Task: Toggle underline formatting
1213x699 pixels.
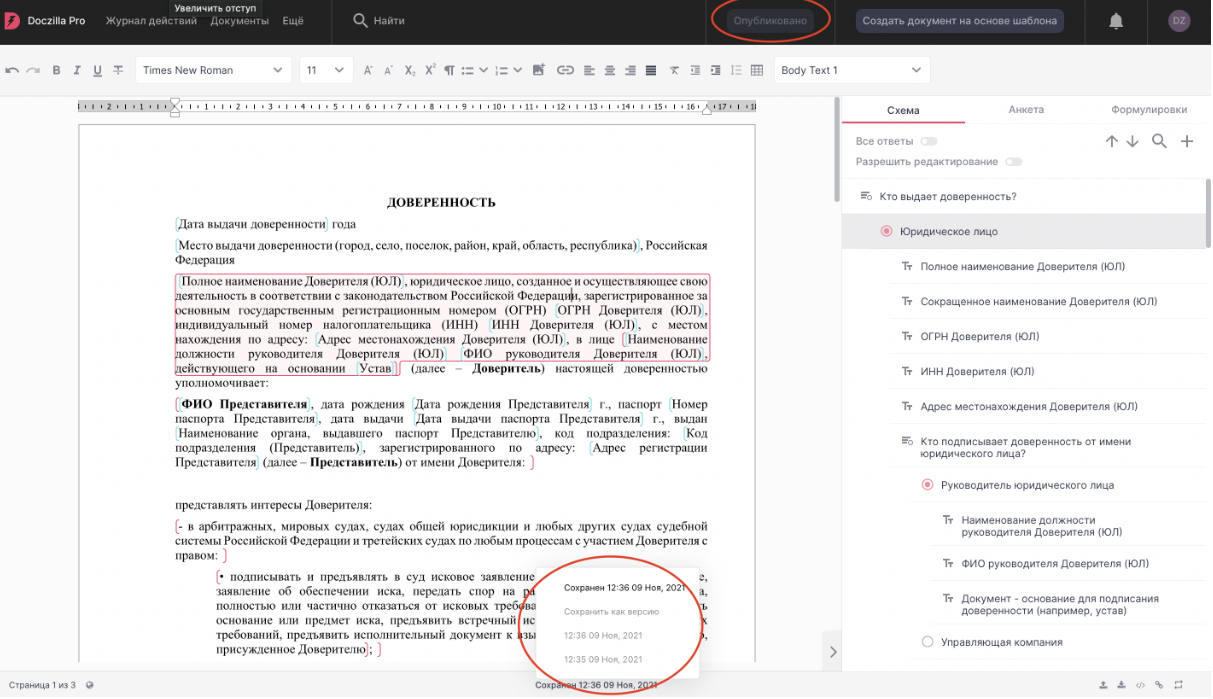Action: tap(97, 70)
